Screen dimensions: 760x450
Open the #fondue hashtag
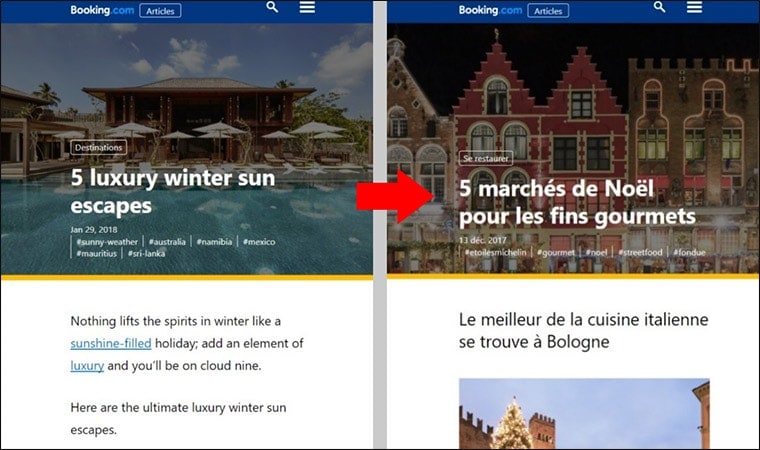tap(689, 253)
